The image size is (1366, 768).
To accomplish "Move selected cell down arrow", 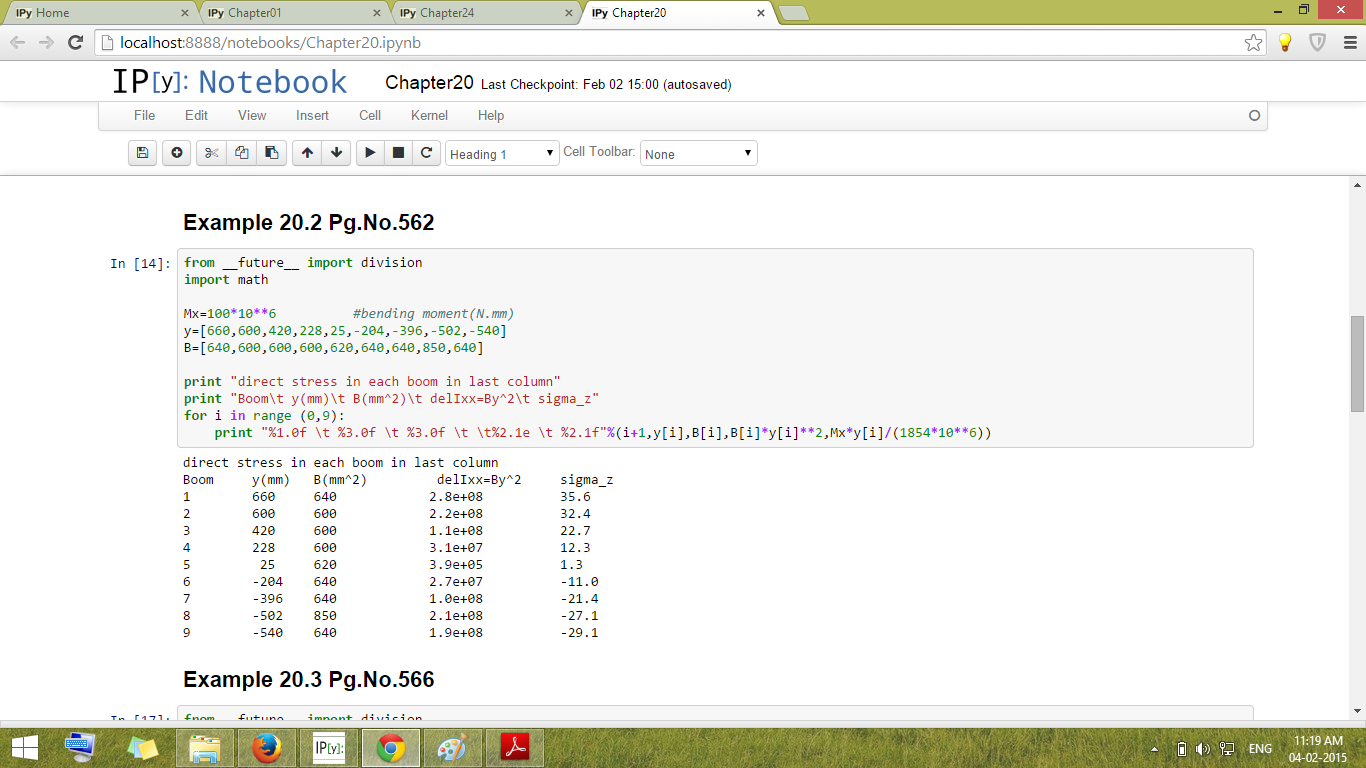I will coord(337,153).
